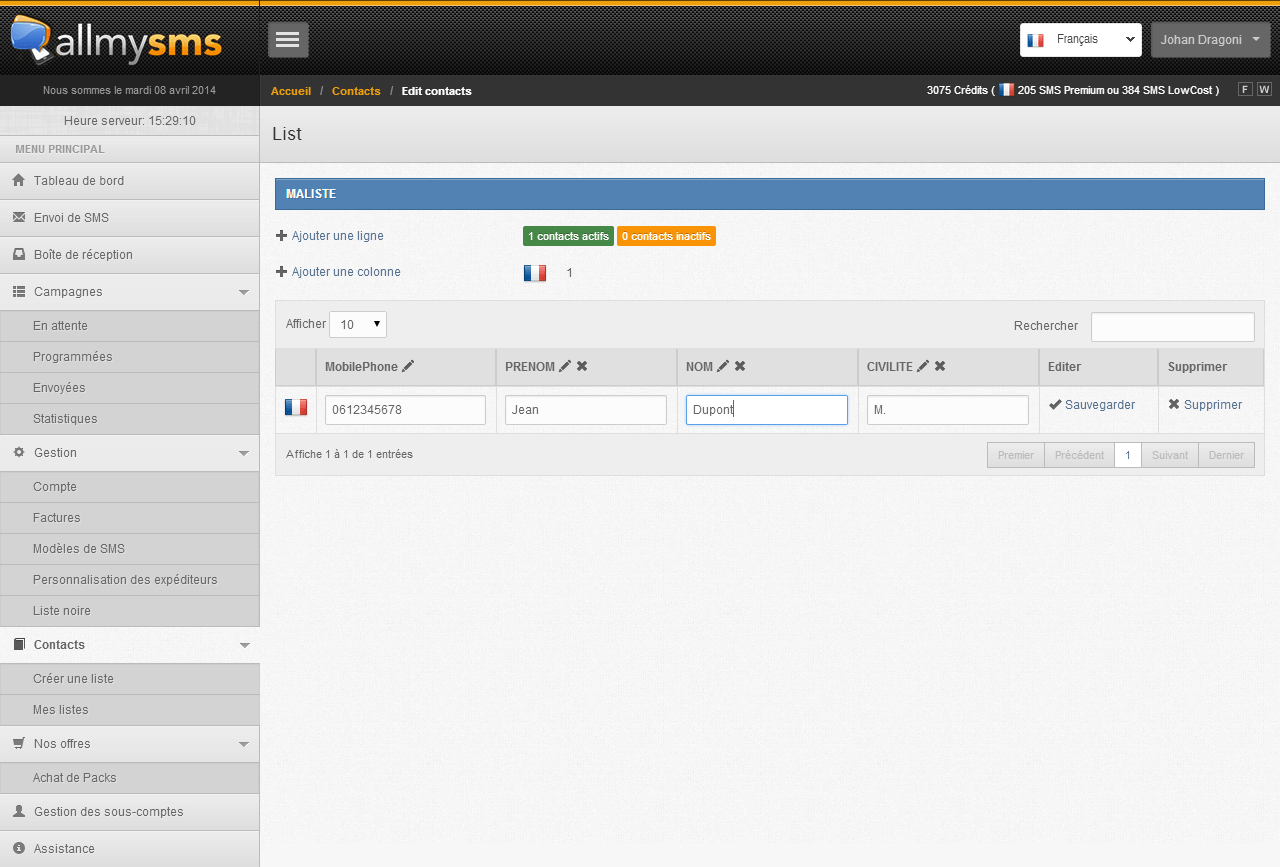Click the W button in top bar
This screenshot has width=1280, height=867.
[1264, 89]
